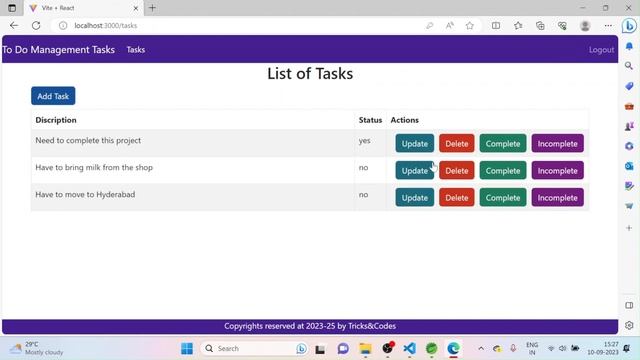Open Visual Studio Code from the taskbar

click(x=409, y=349)
